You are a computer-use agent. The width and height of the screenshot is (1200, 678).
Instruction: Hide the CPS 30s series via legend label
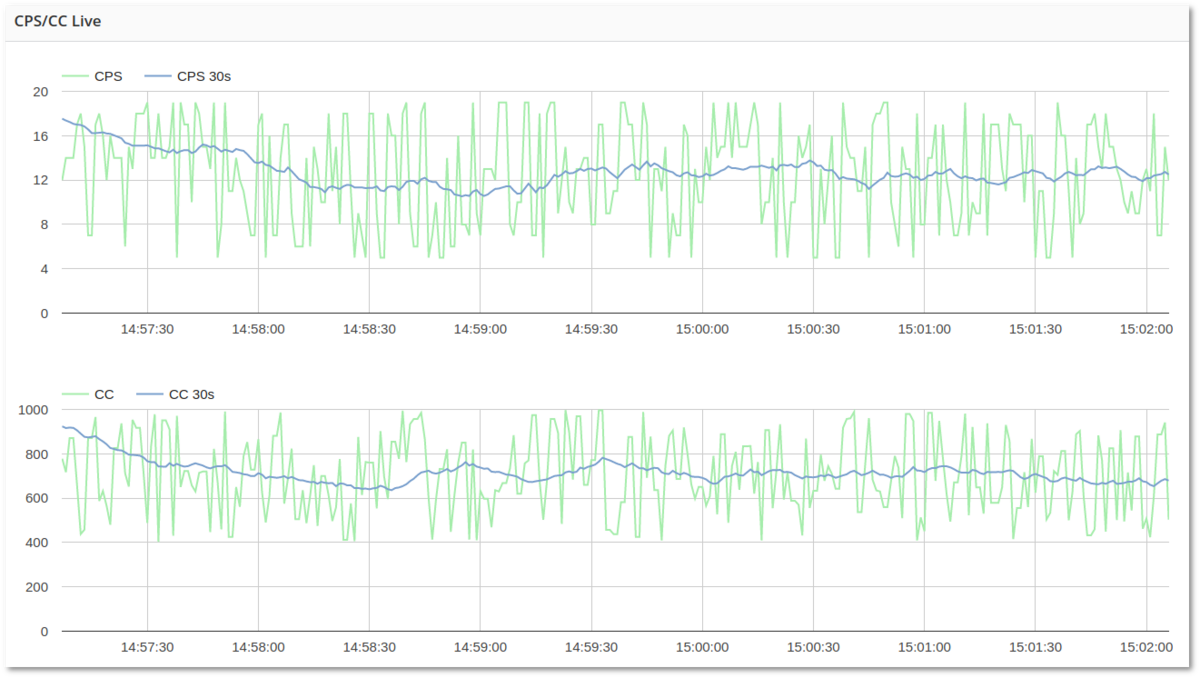pyautogui.click(x=204, y=76)
